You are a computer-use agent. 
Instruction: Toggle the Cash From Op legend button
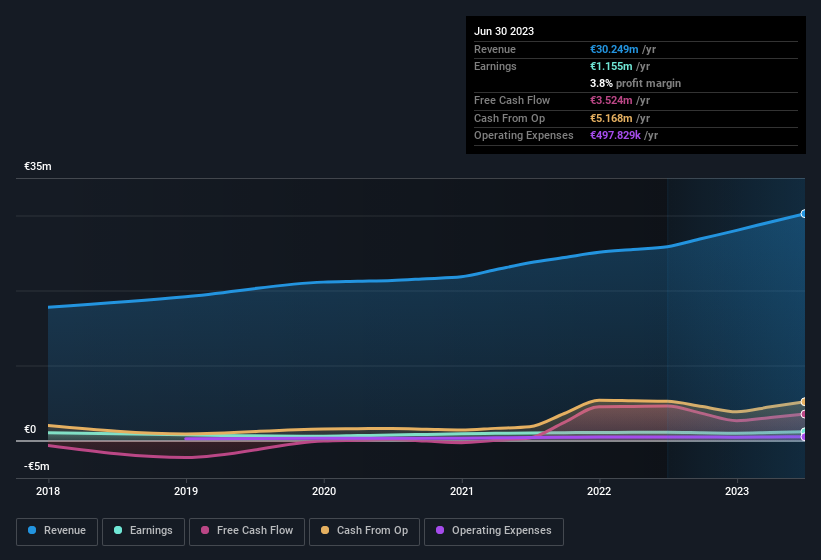pyautogui.click(x=364, y=531)
